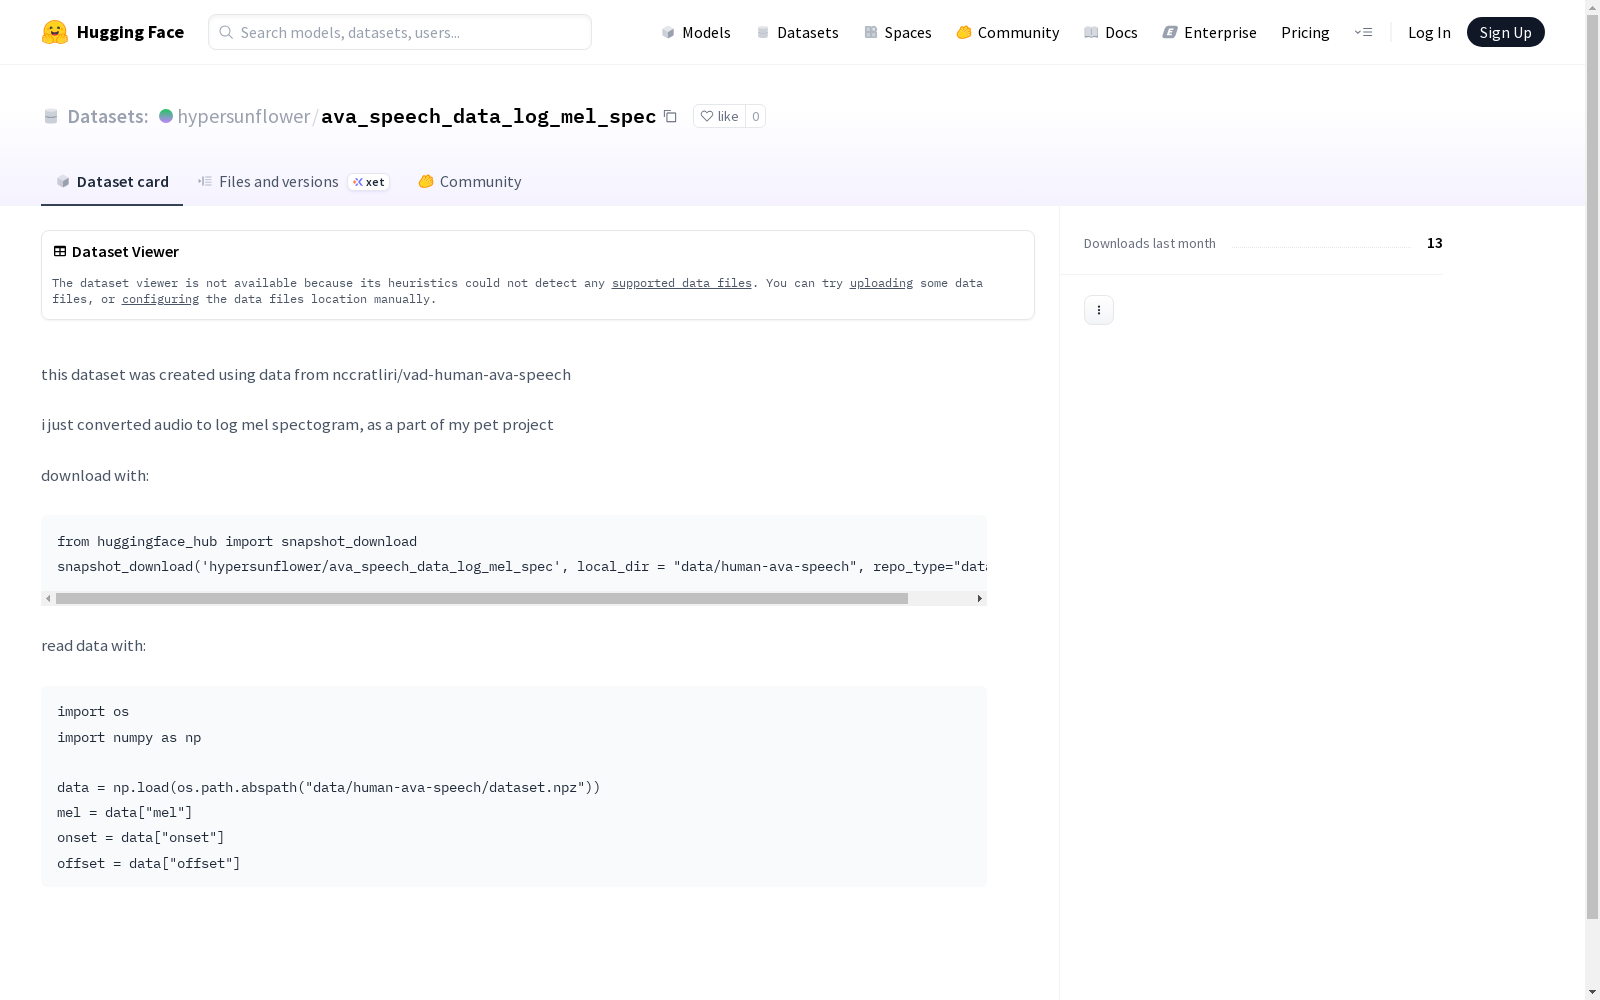
Task: Open Docs in the top navigation
Action: click(1111, 32)
